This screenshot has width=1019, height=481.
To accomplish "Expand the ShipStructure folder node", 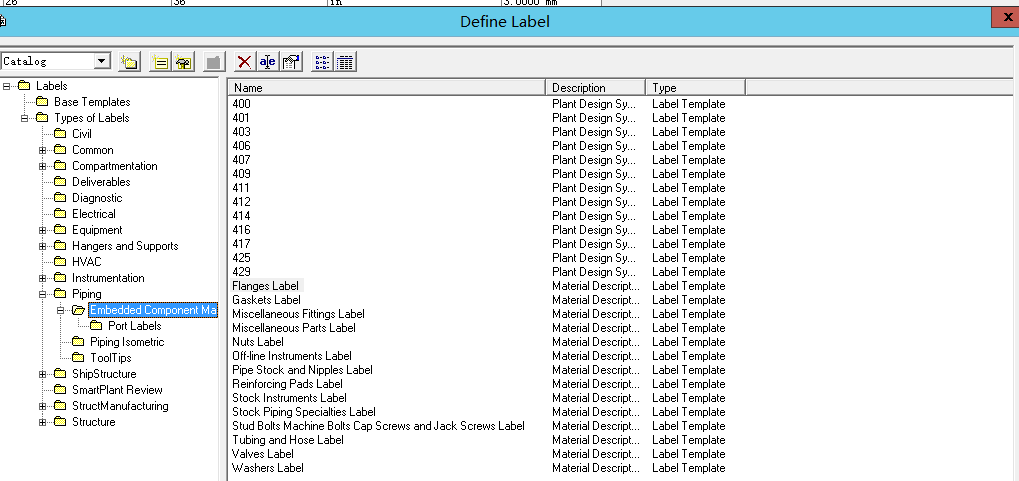I will point(43,374).
